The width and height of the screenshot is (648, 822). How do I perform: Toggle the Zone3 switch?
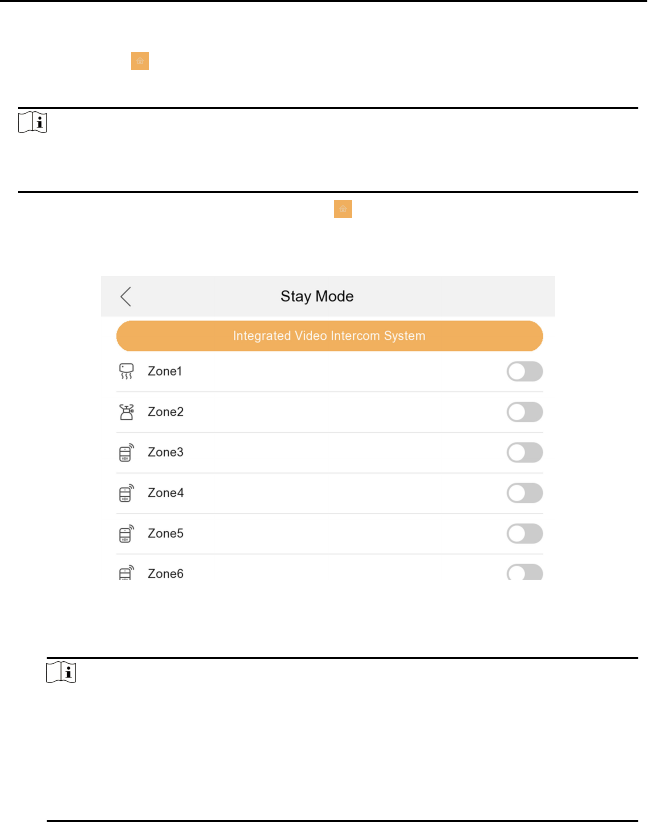(x=524, y=453)
